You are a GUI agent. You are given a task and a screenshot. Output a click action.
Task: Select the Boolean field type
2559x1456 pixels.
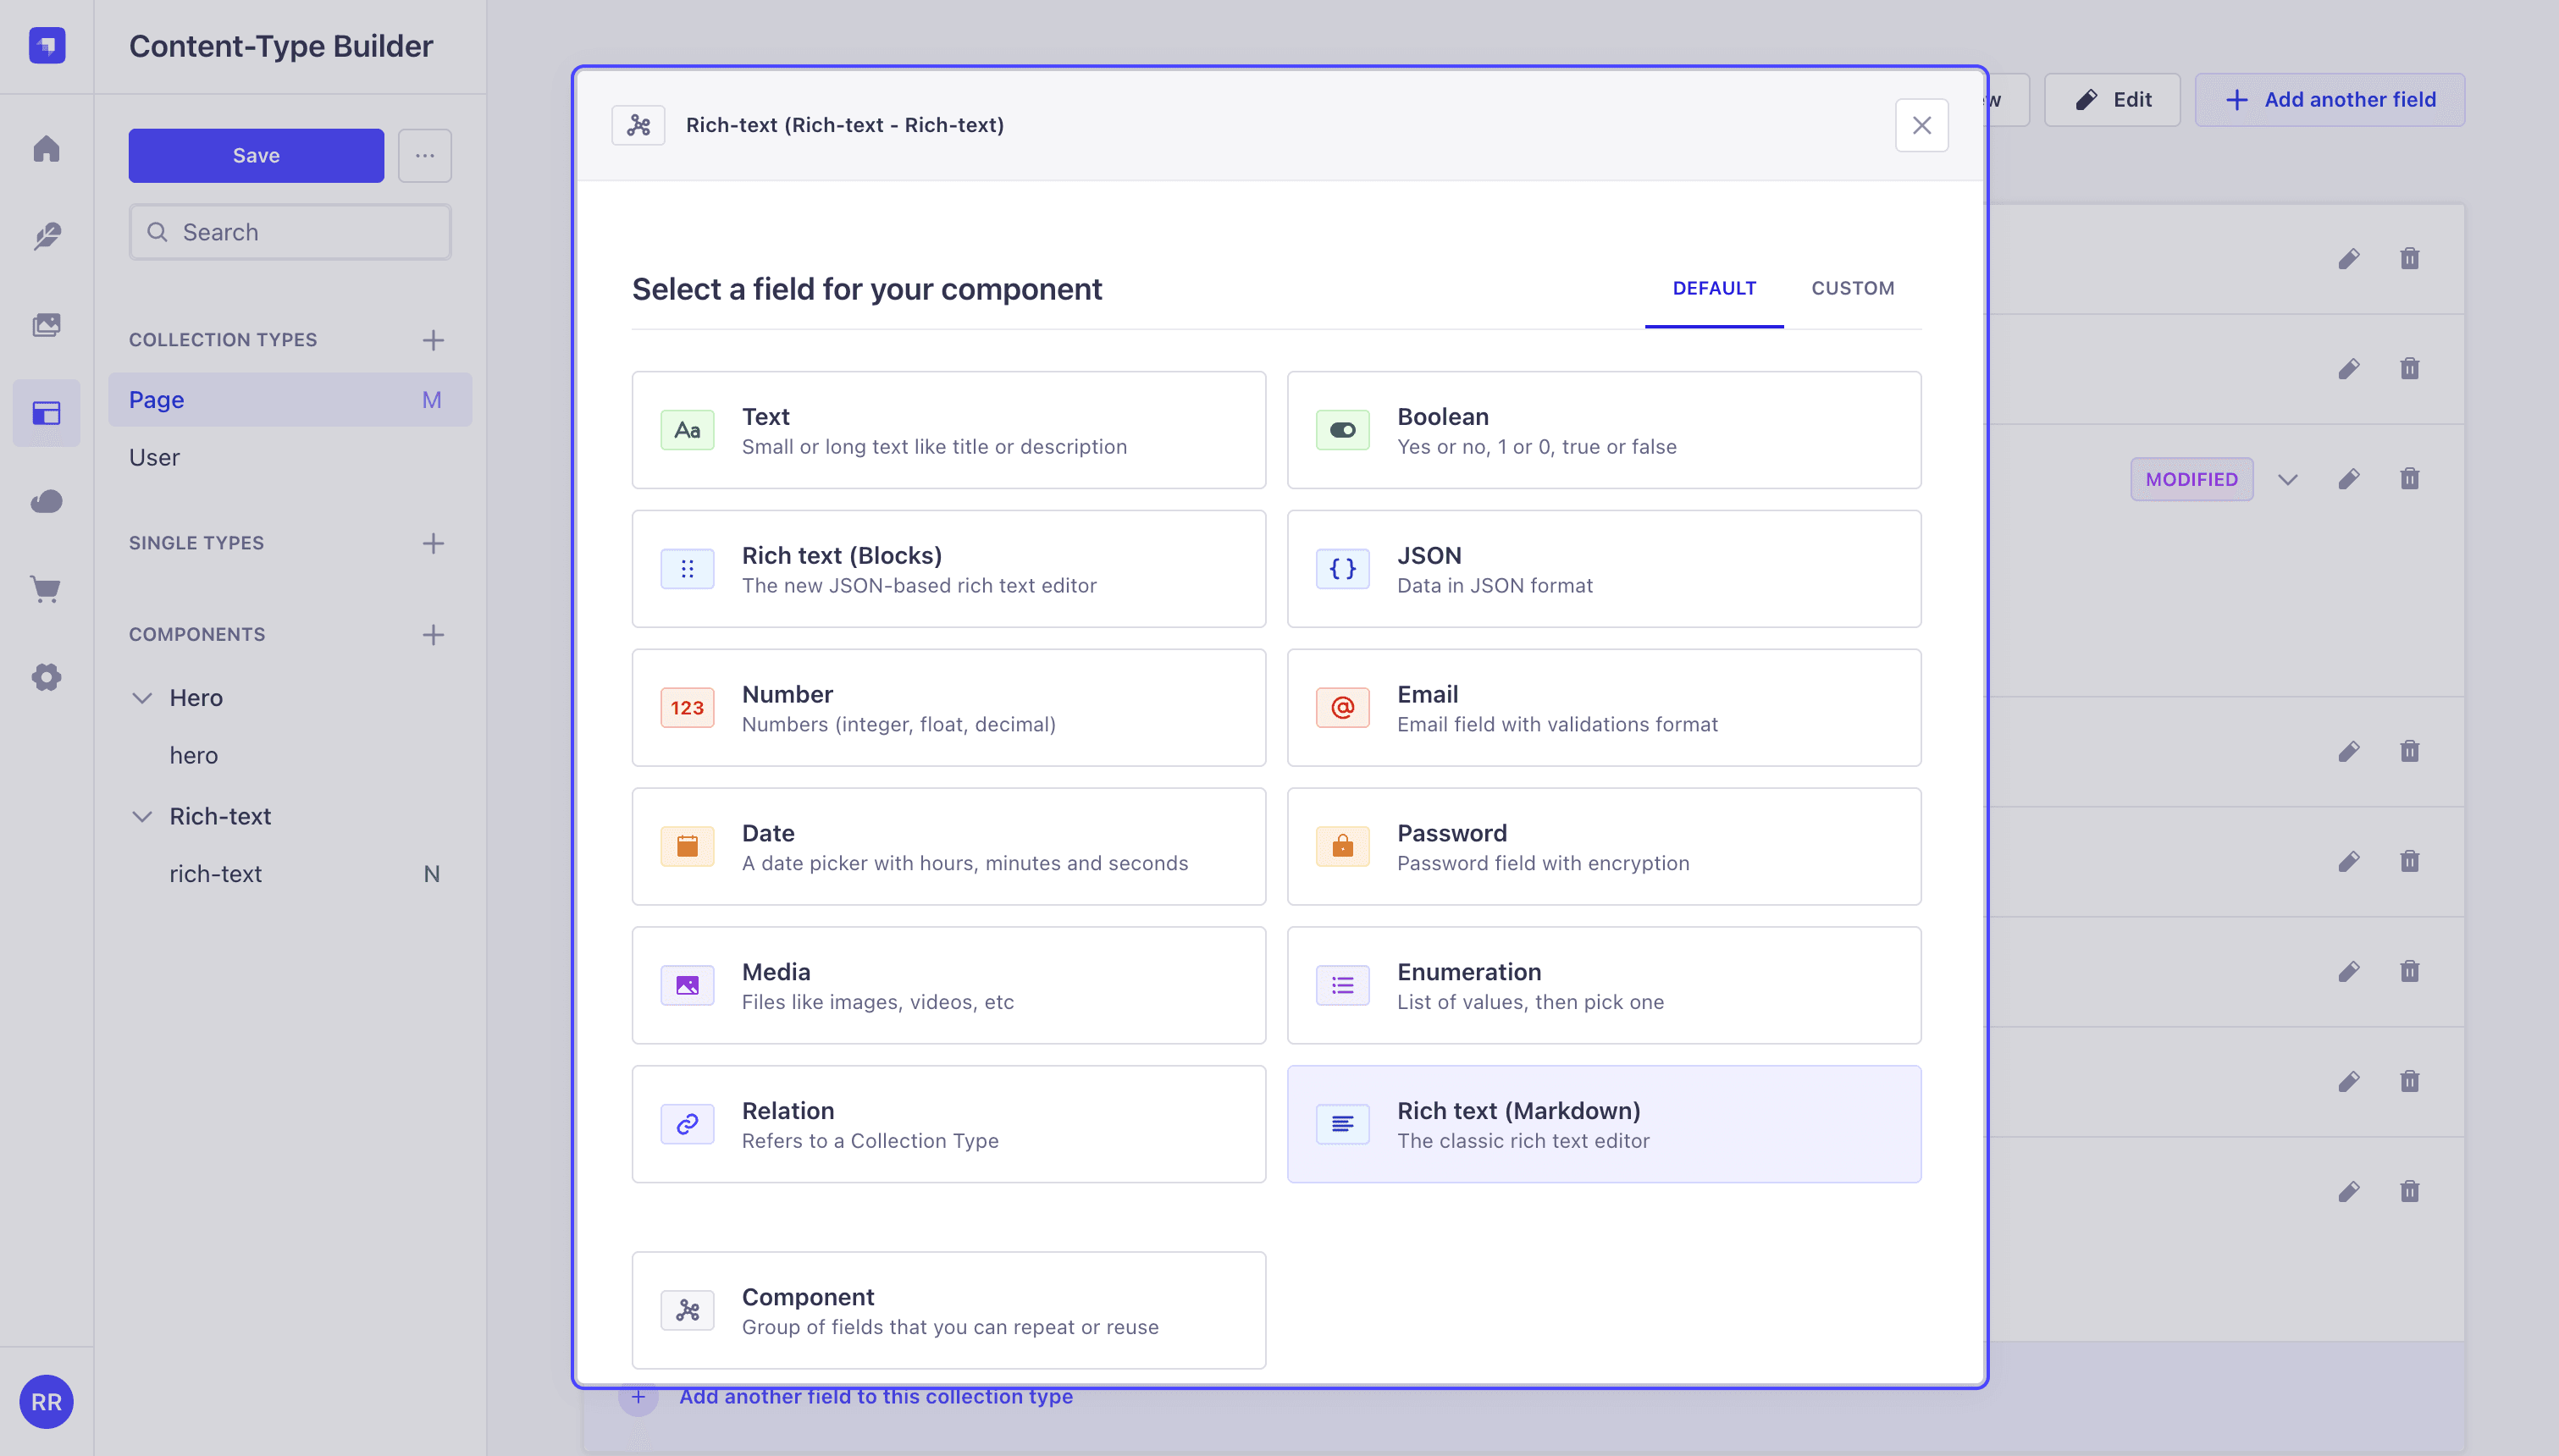[x=1604, y=430]
